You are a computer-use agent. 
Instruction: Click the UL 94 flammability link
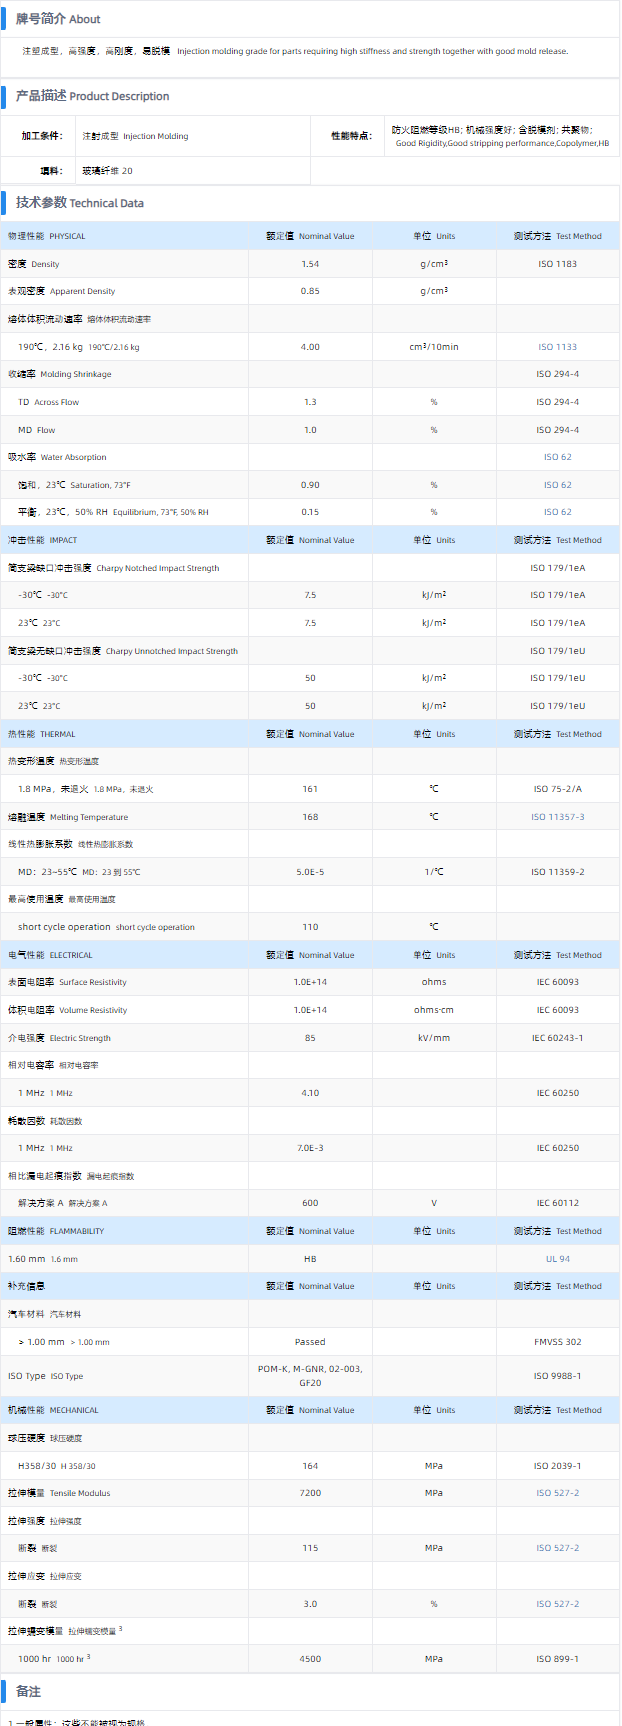(557, 1259)
